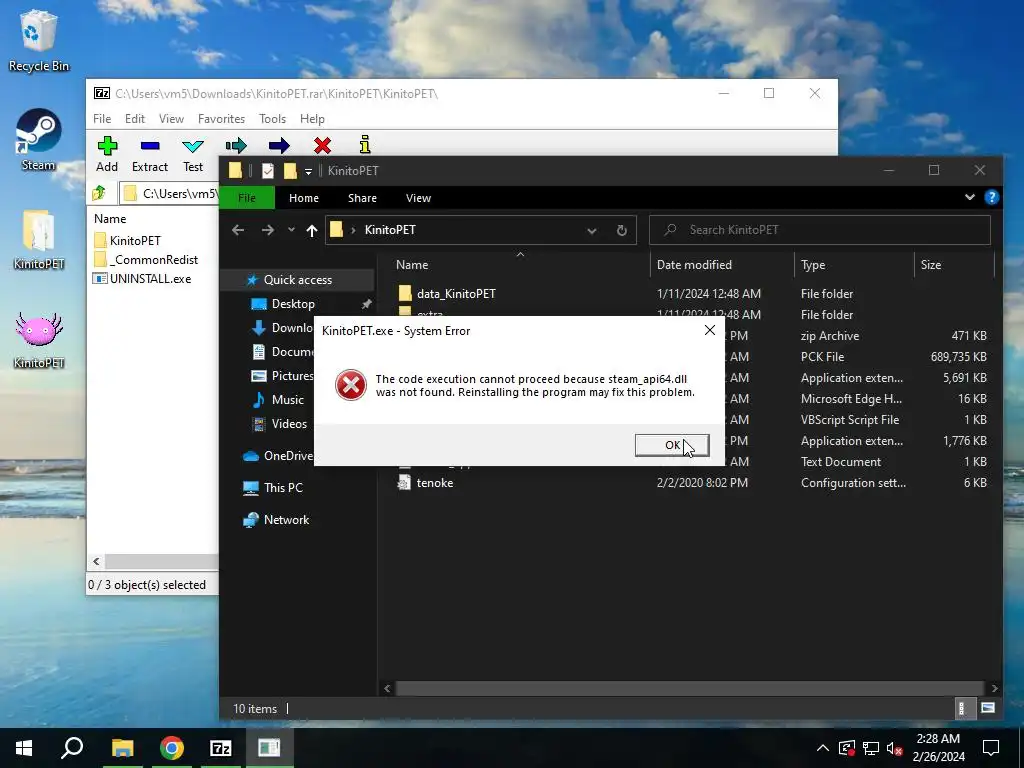1024x768 pixels.
Task: Switch to the Home tab in Explorer
Action: (304, 198)
